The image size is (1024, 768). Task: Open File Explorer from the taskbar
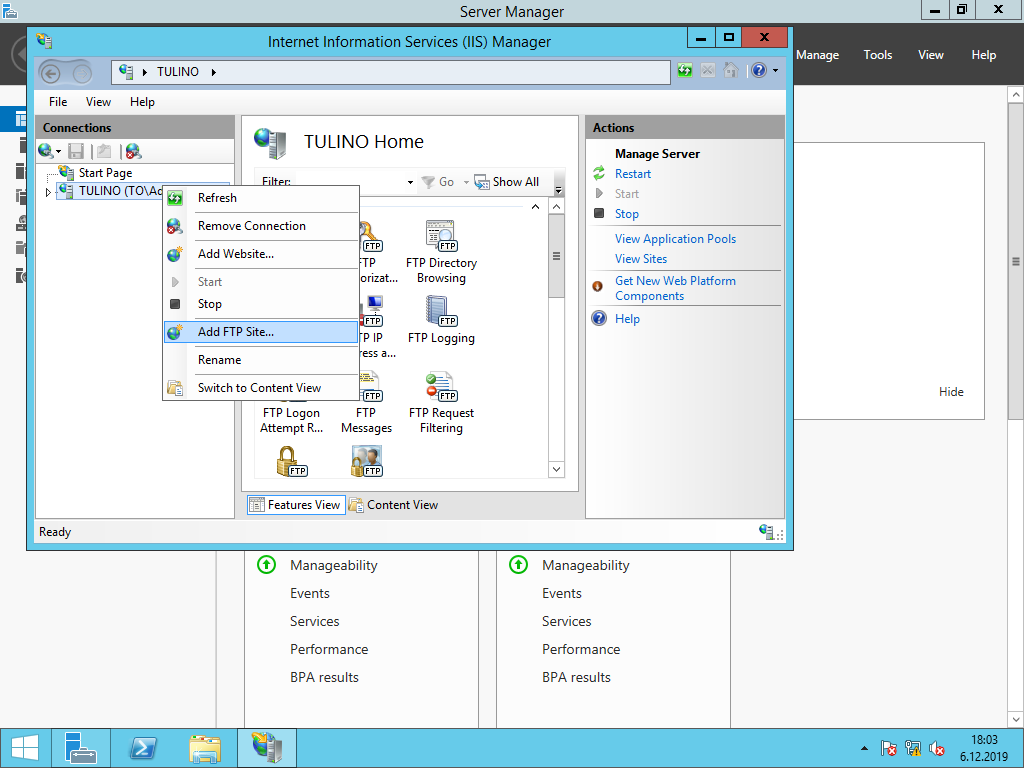[x=205, y=748]
